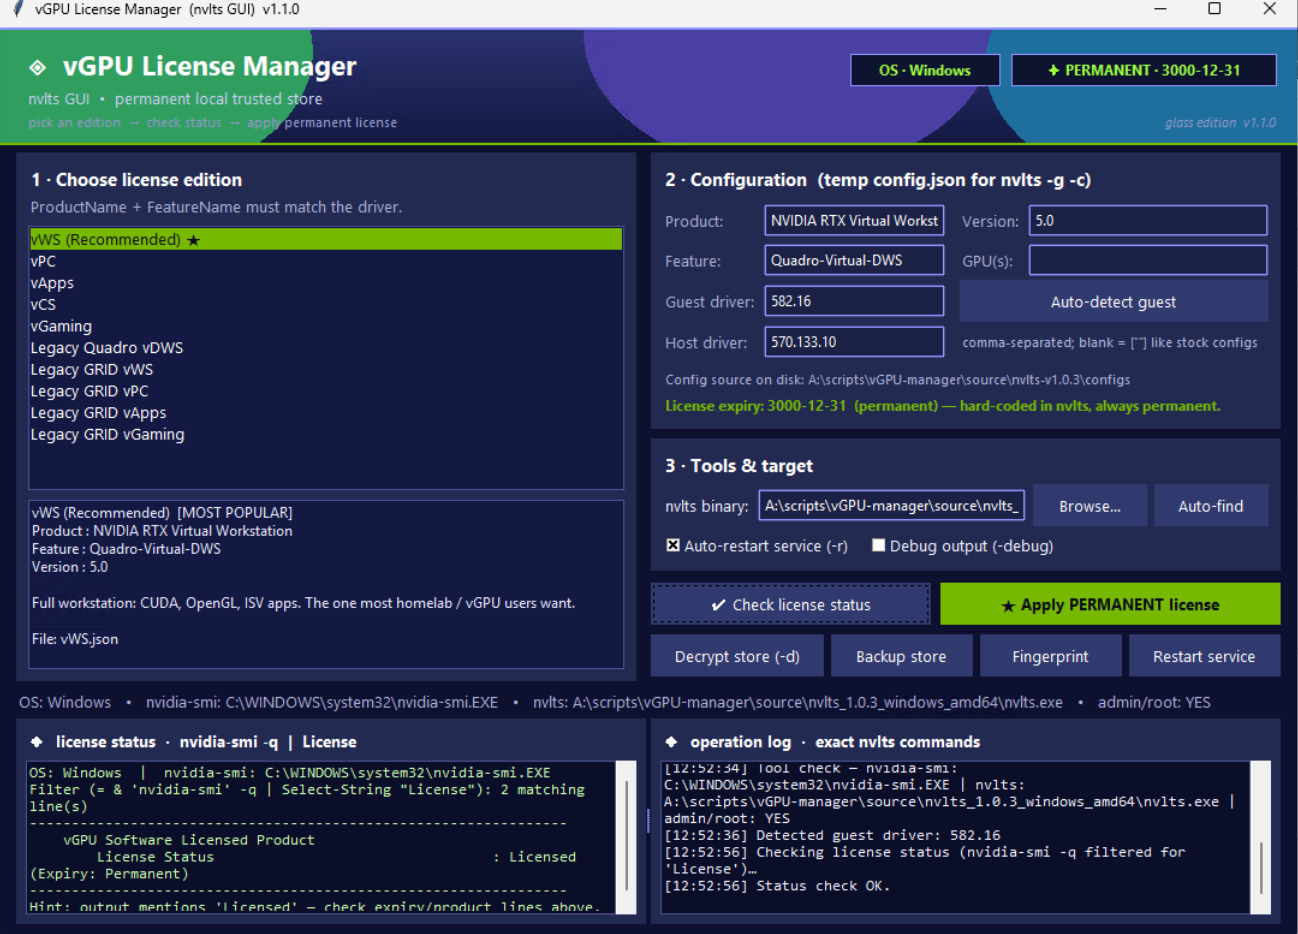Click 'admin/root: YES' in status line
The image size is (1298, 934).
tap(1154, 702)
